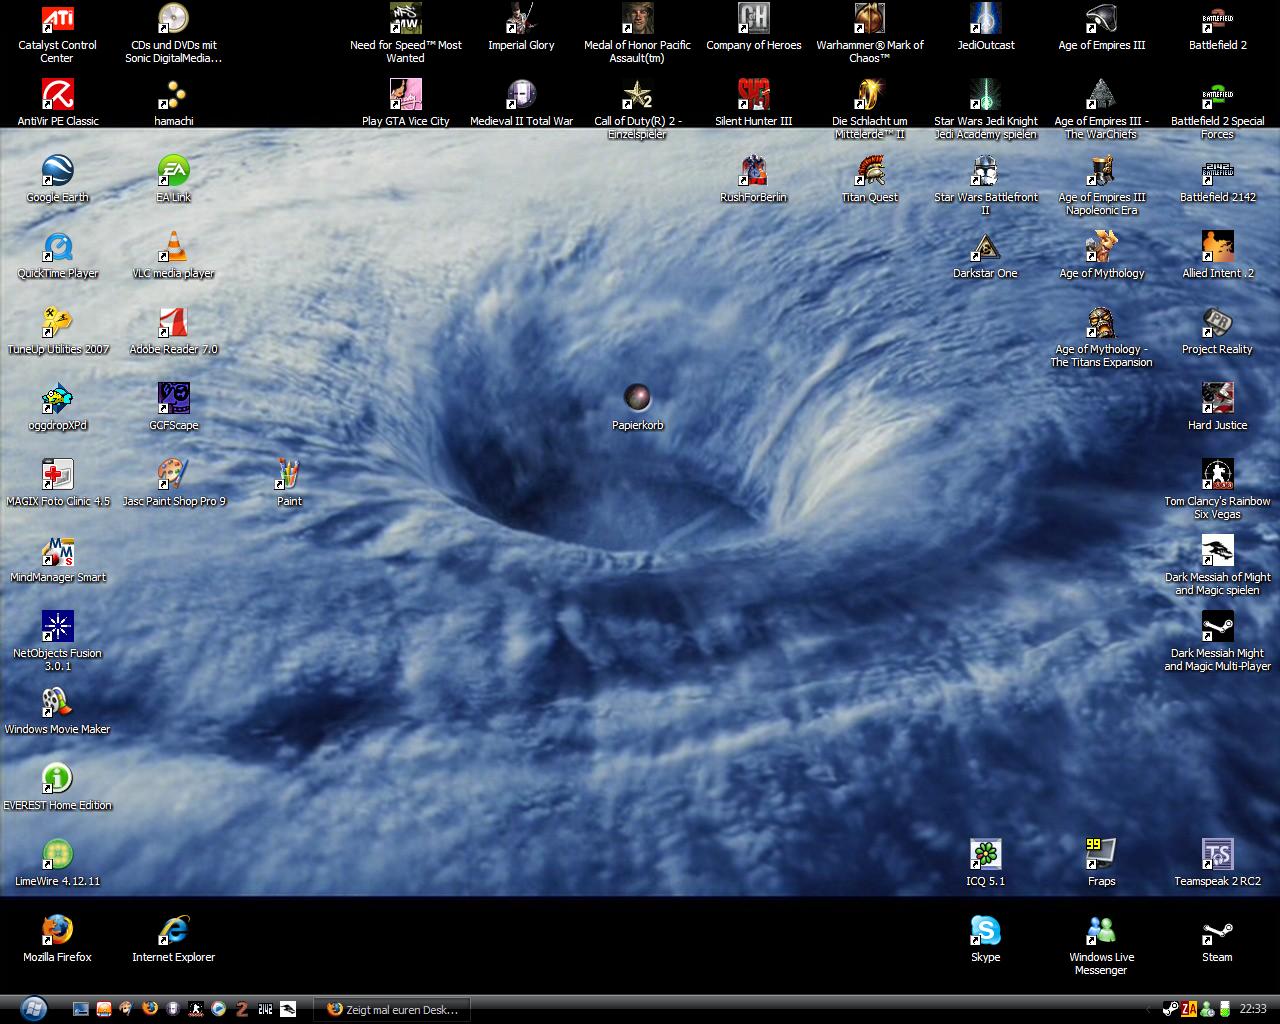The image size is (1280, 1024).
Task: Open Warhammer Mark of Chaos shortcut
Action: pyautogui.click(x=869, y=19)
